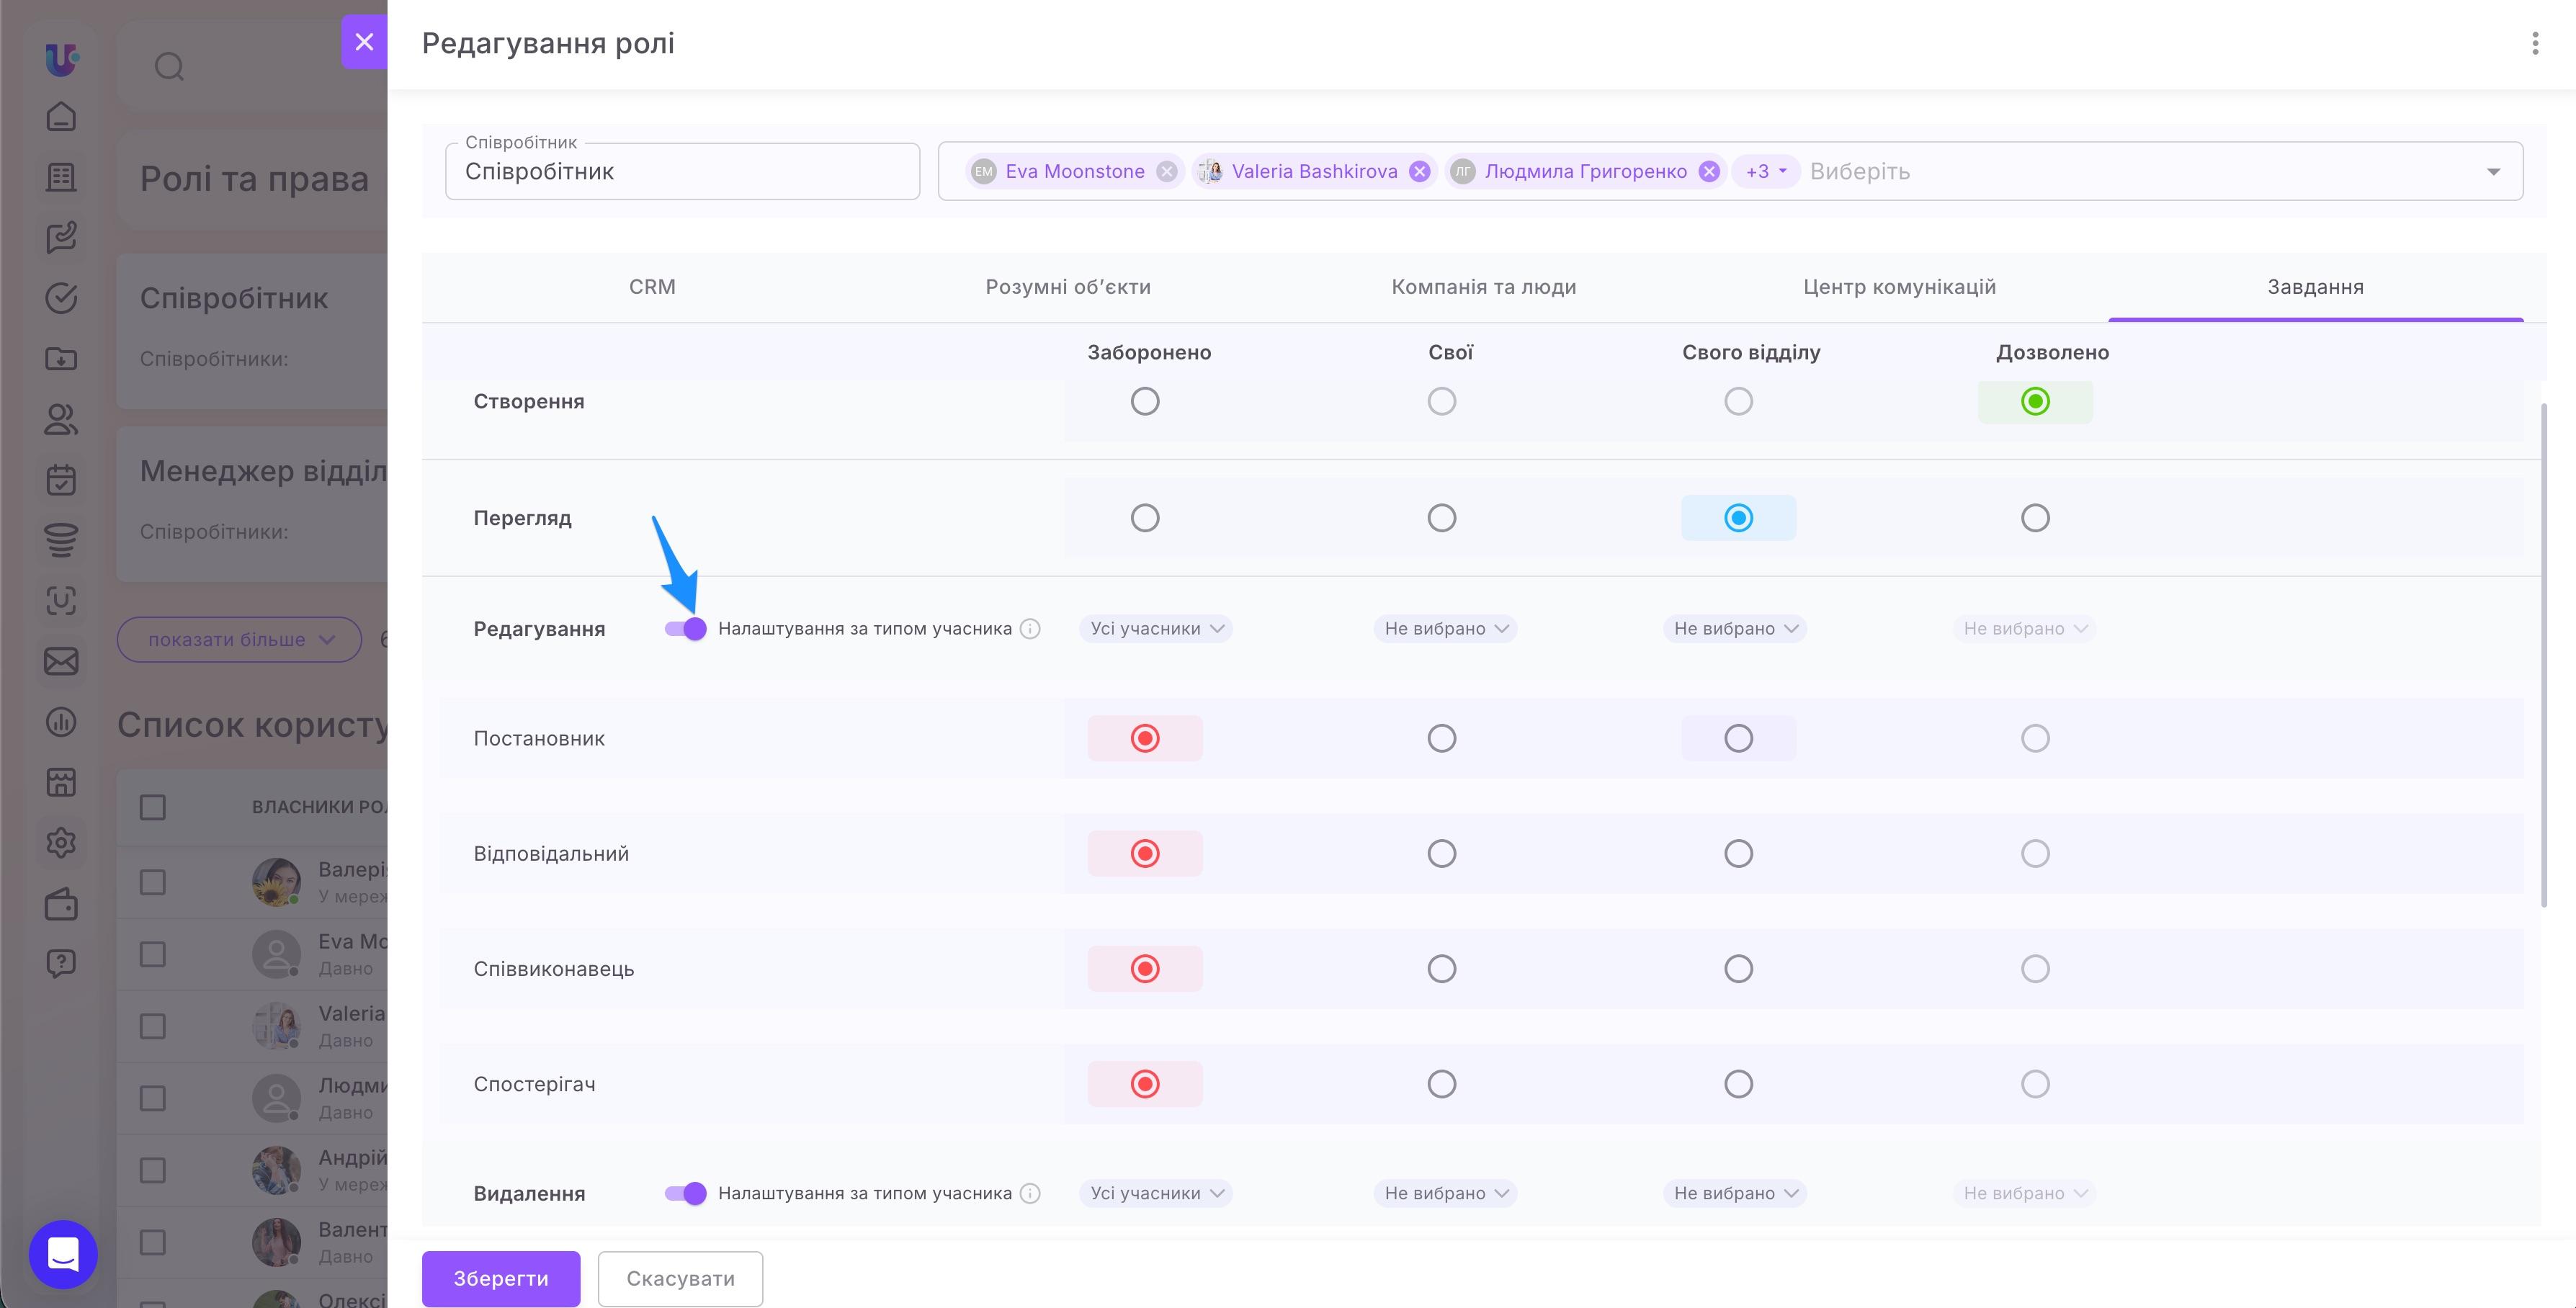The image size is (2576, 1308).
Task: Expand the +3 more employees chip
Action: [1765, 172]
